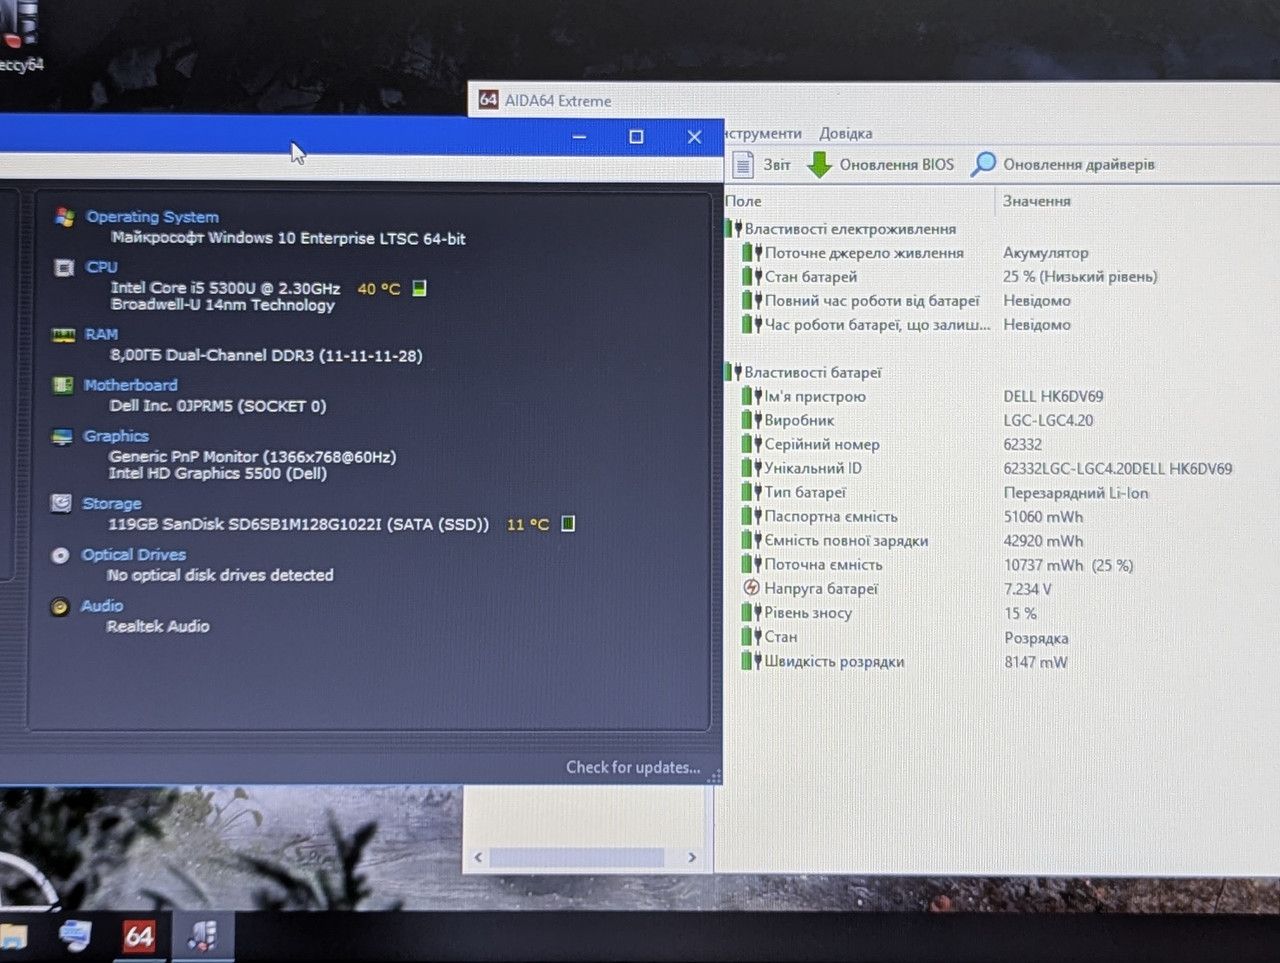
Task: Click the Dell Inc. 0JPRM5 (SOCKET 0) text
Action: [x=218, y=406]
